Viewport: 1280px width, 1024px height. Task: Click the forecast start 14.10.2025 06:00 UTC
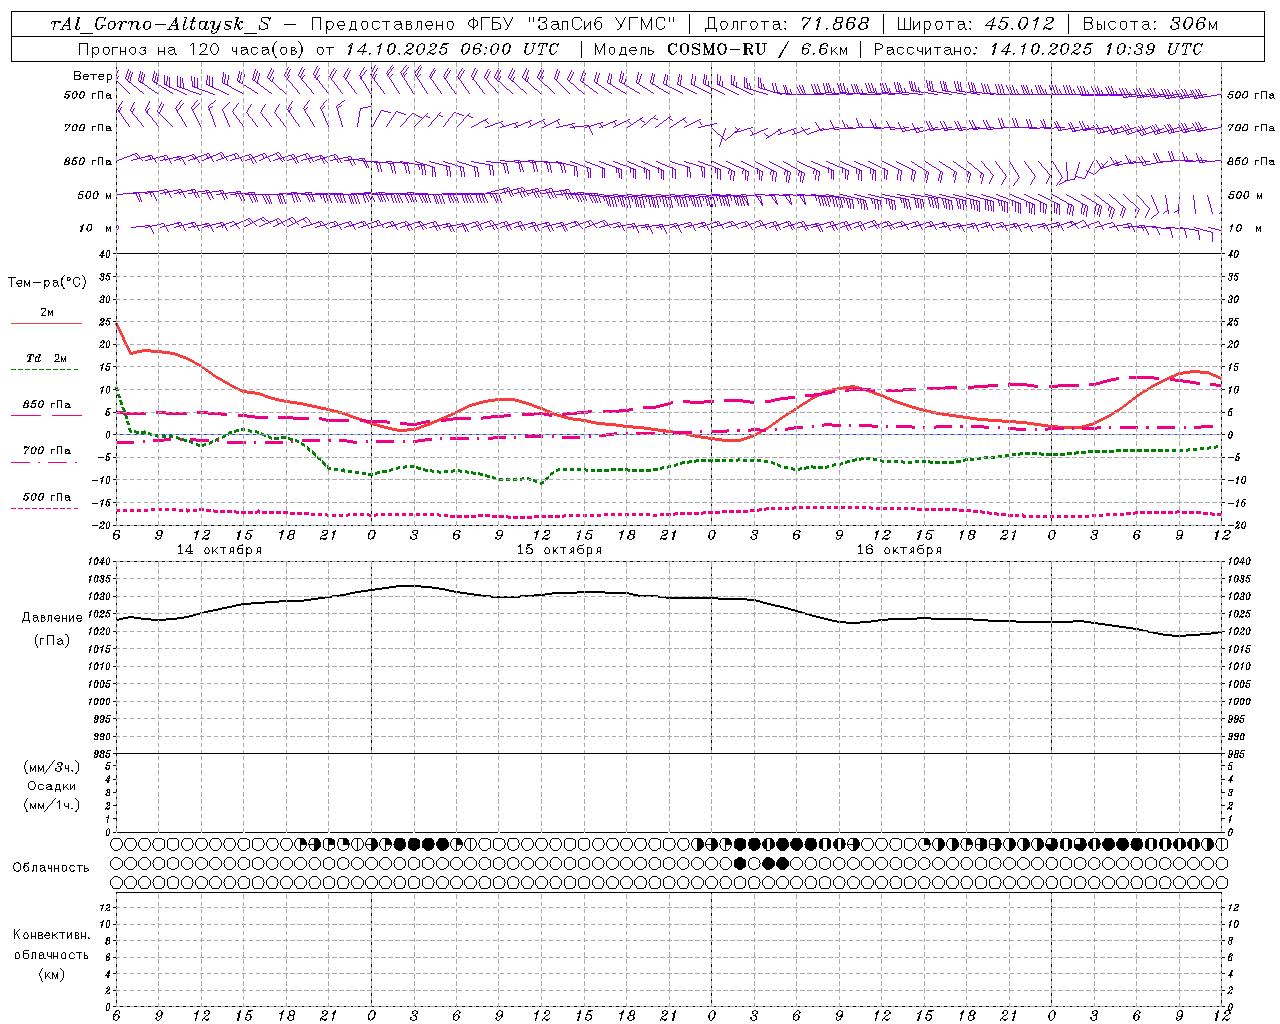(451, 49)
